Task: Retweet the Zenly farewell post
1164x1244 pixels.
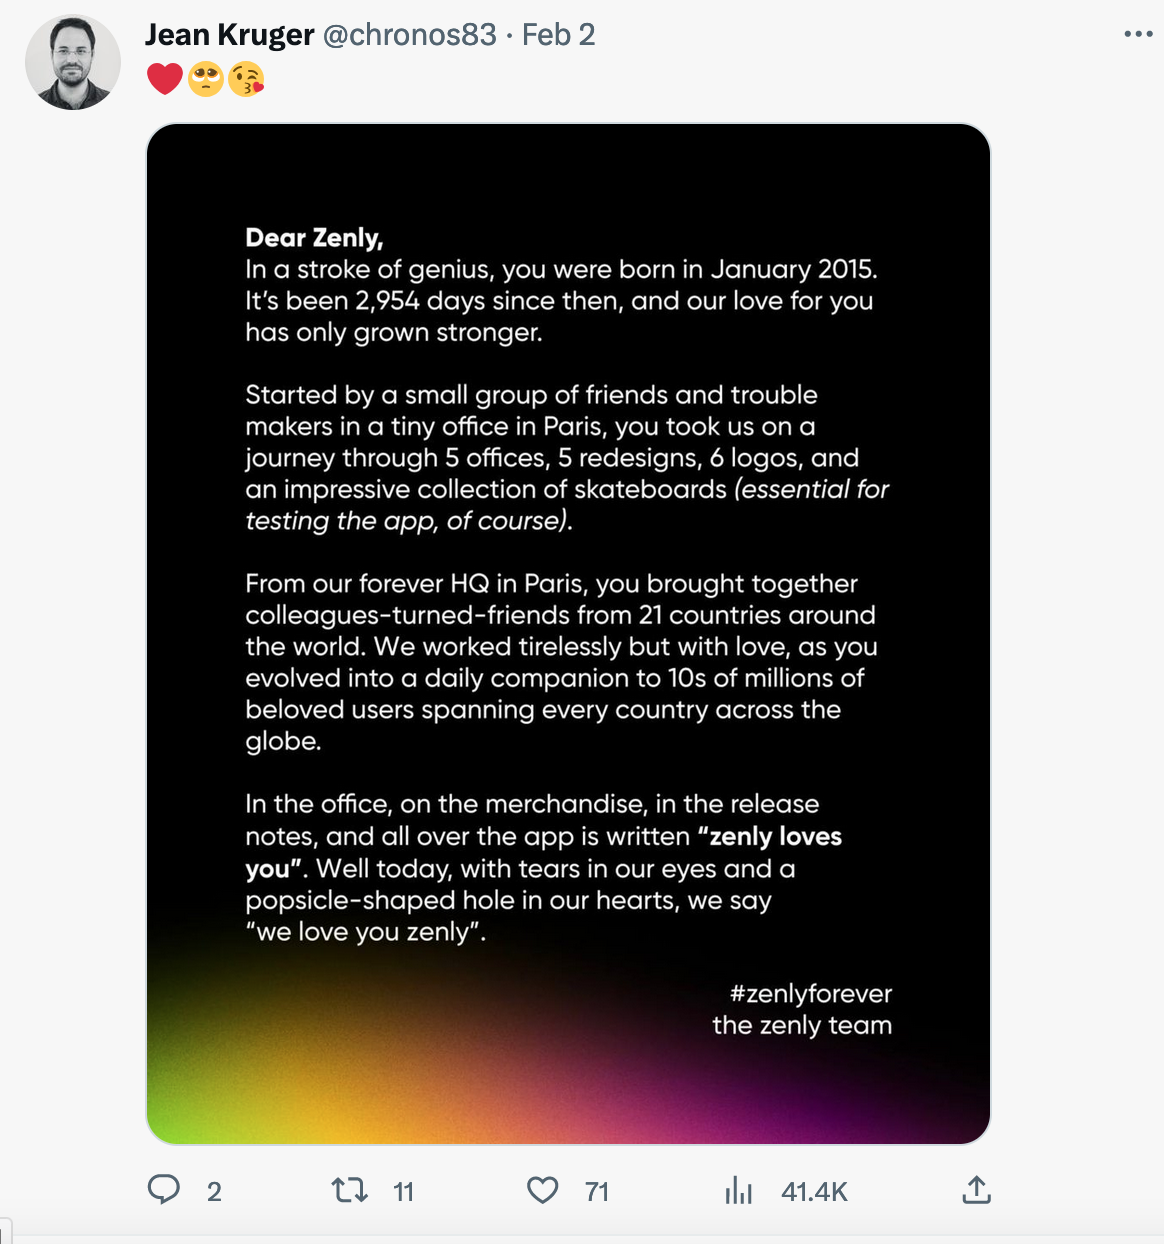Action: pyautogui.click(x=349, y=1190)
